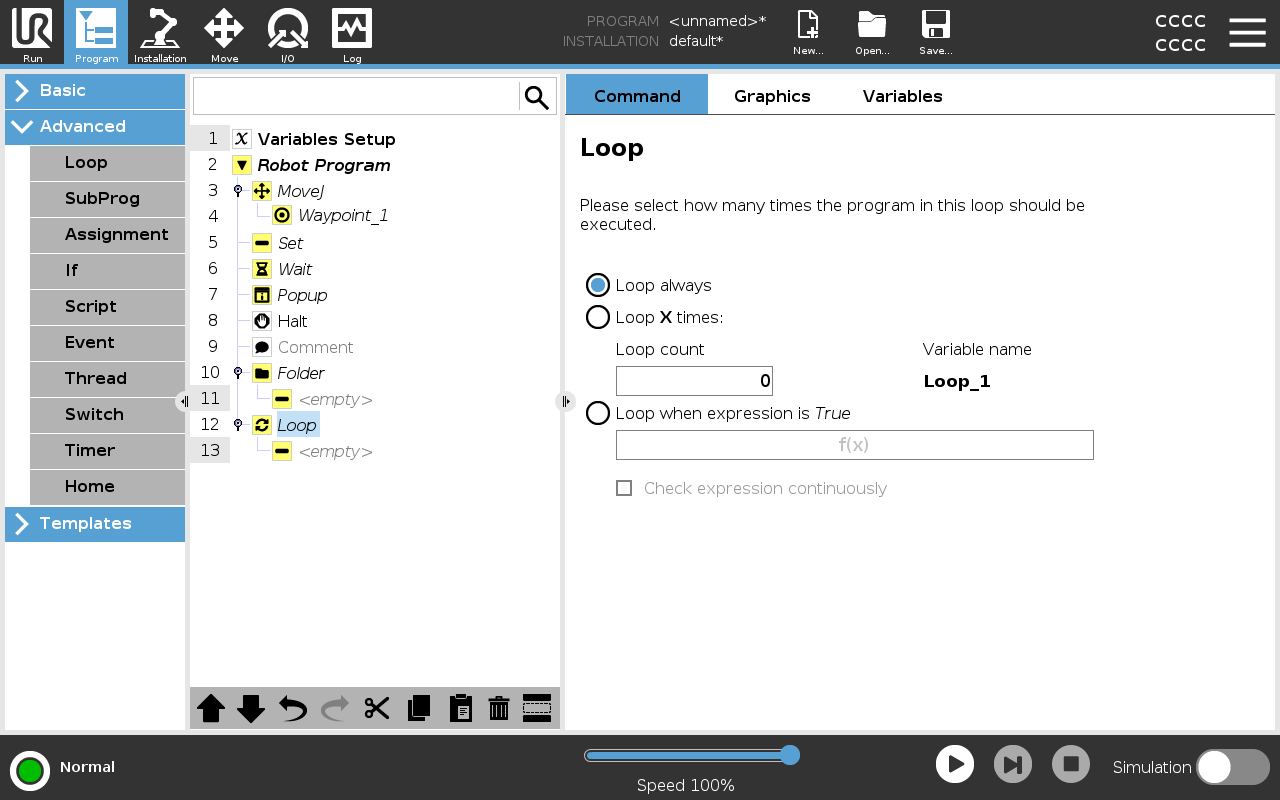Select Loop when expression is True option
1280x800 pixels.
click(x=598, y=413)
